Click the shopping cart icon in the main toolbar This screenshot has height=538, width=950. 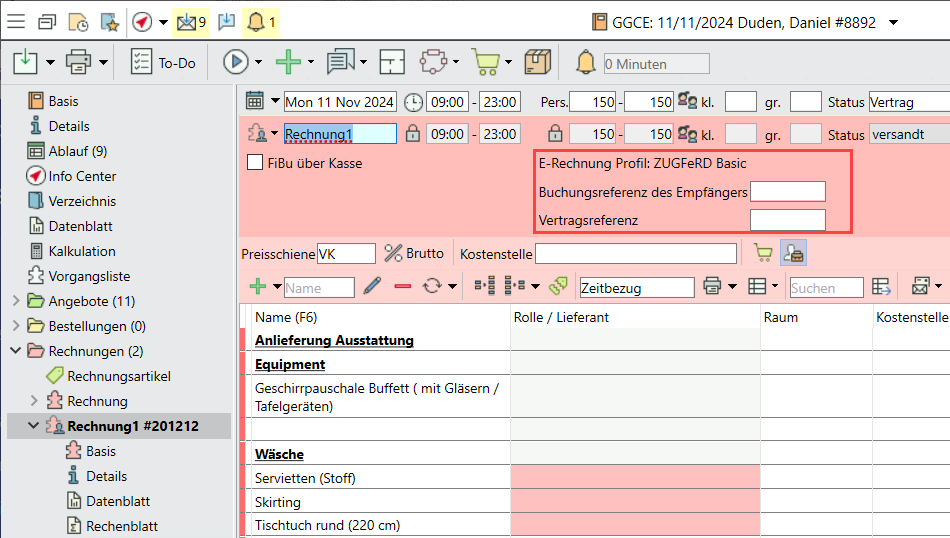click(x=484, y=62)
